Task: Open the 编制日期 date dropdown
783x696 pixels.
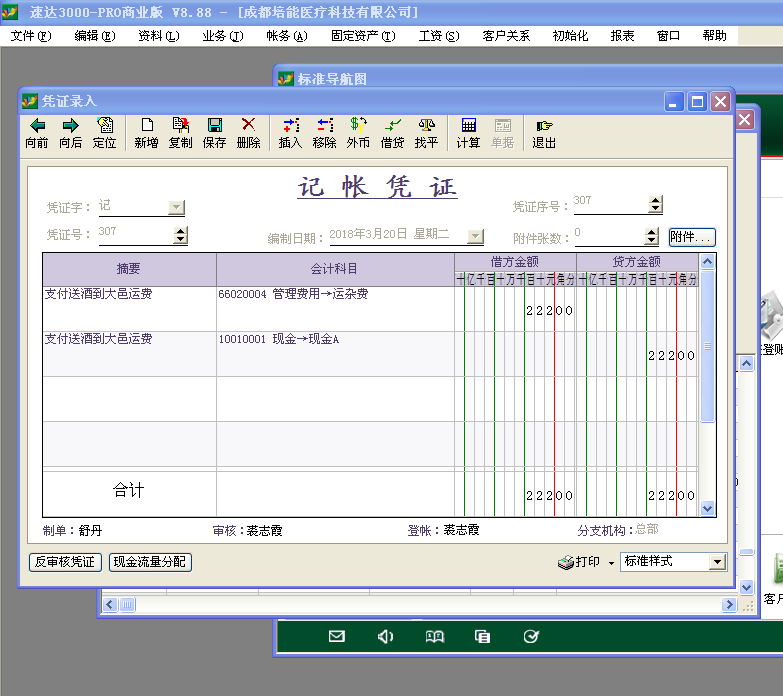Action: click(x=475, y=237)
